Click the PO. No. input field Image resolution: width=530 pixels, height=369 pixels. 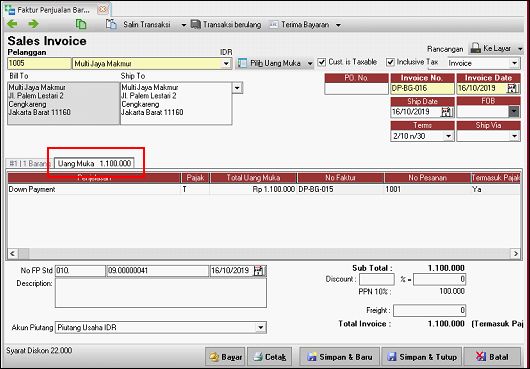click(356, 89)
